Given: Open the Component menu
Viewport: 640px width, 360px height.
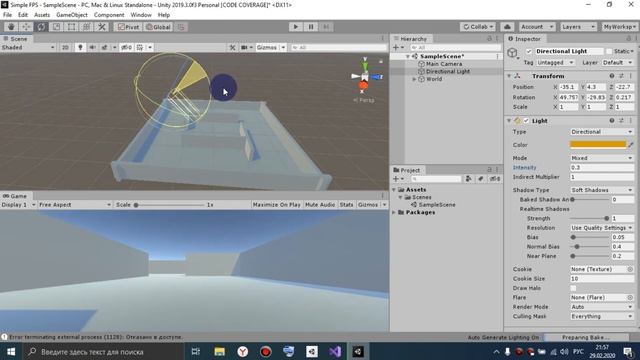Looking at the screenshot, I should pyautogui.click(x=109, y=15).
